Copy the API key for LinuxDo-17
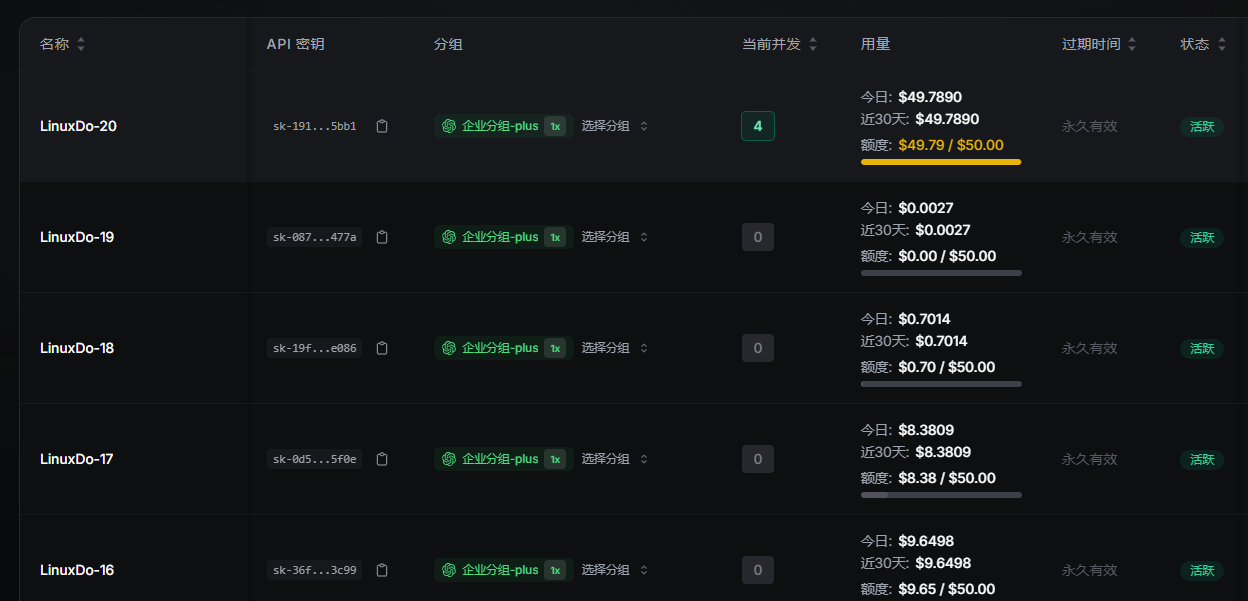This screenshot has width=1248, height=601. point(382,459)
